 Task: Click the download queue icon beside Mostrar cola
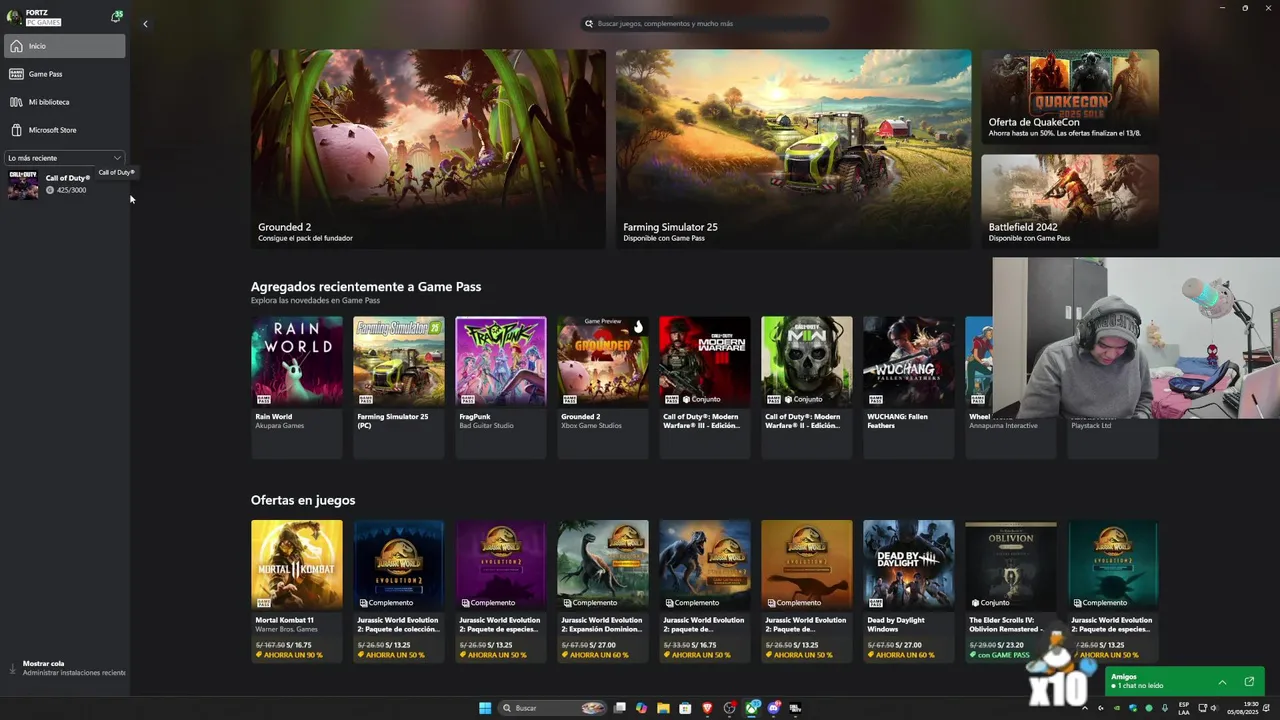tap(13, 668)
